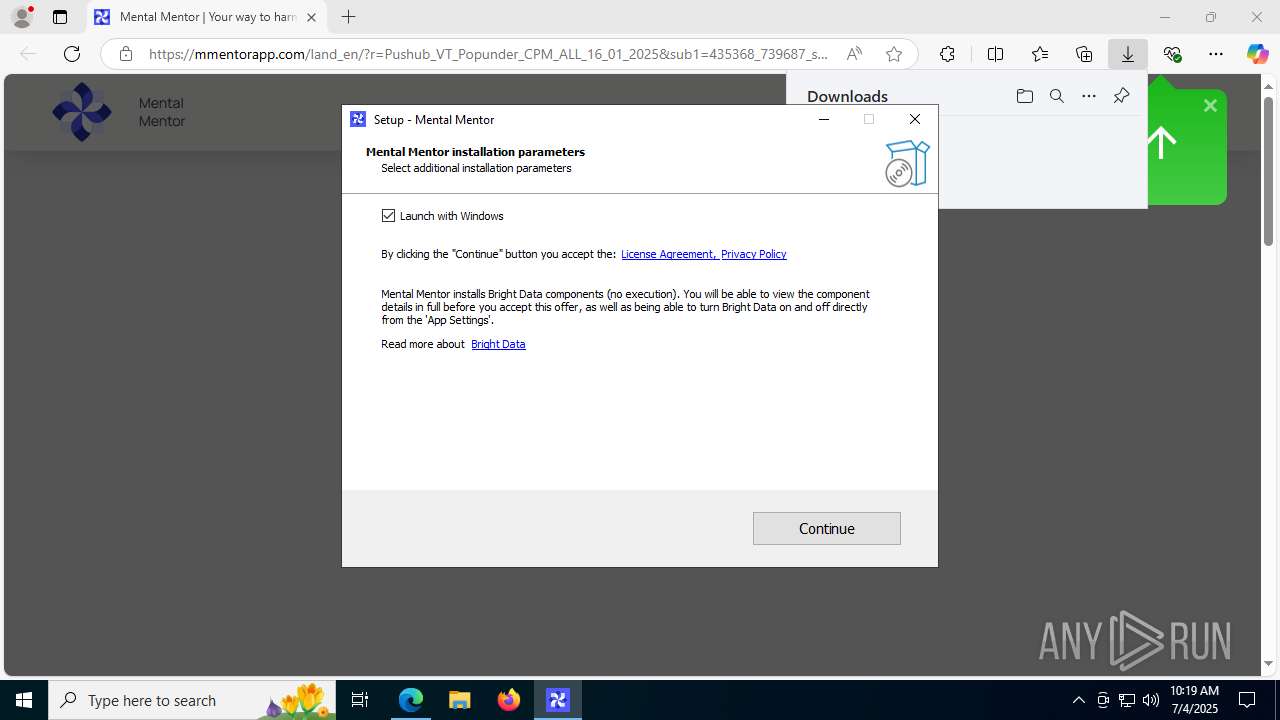1280x720 pixels.
Task: Click the network tray icon
Action: 1127,700
